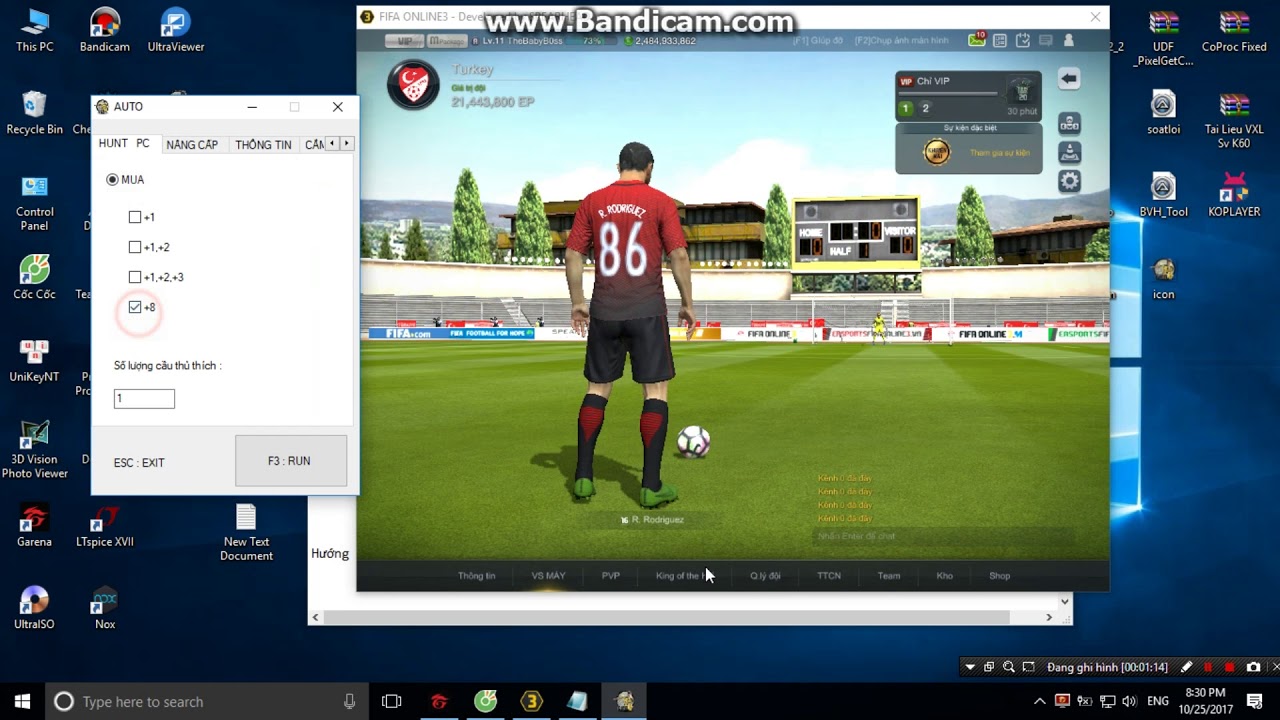Open the Kho menu
The width and height of the screenshot is (1280, 720).
[x=945, y=576]
